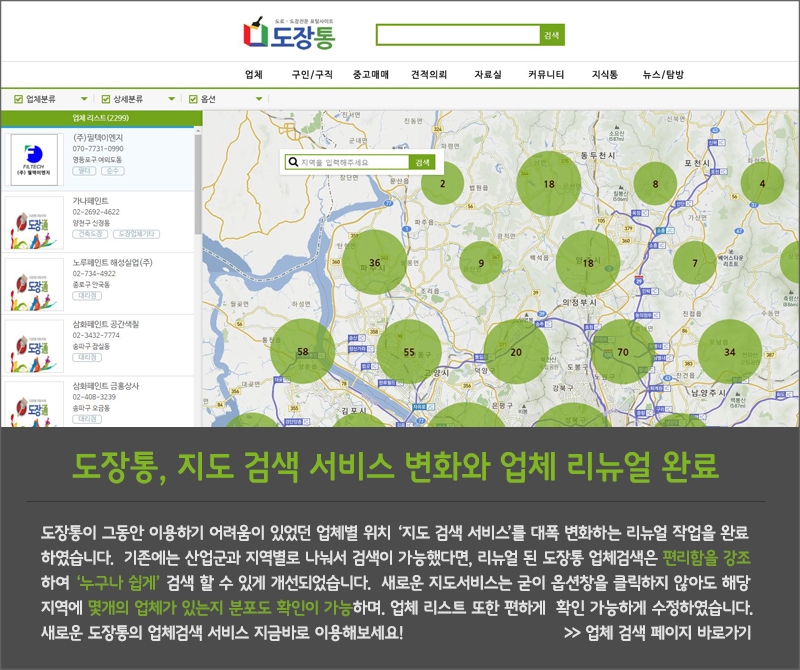Click the 도장통 site logo
Screen dimensions: 800x670
(289, 34)
